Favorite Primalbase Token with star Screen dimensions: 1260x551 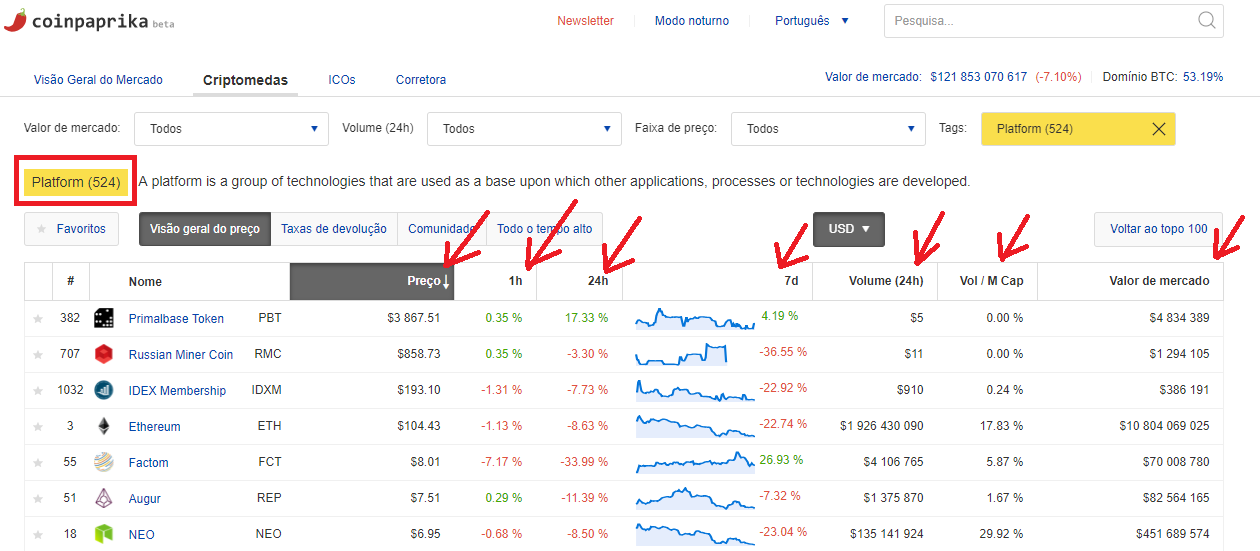pos(38,319)
